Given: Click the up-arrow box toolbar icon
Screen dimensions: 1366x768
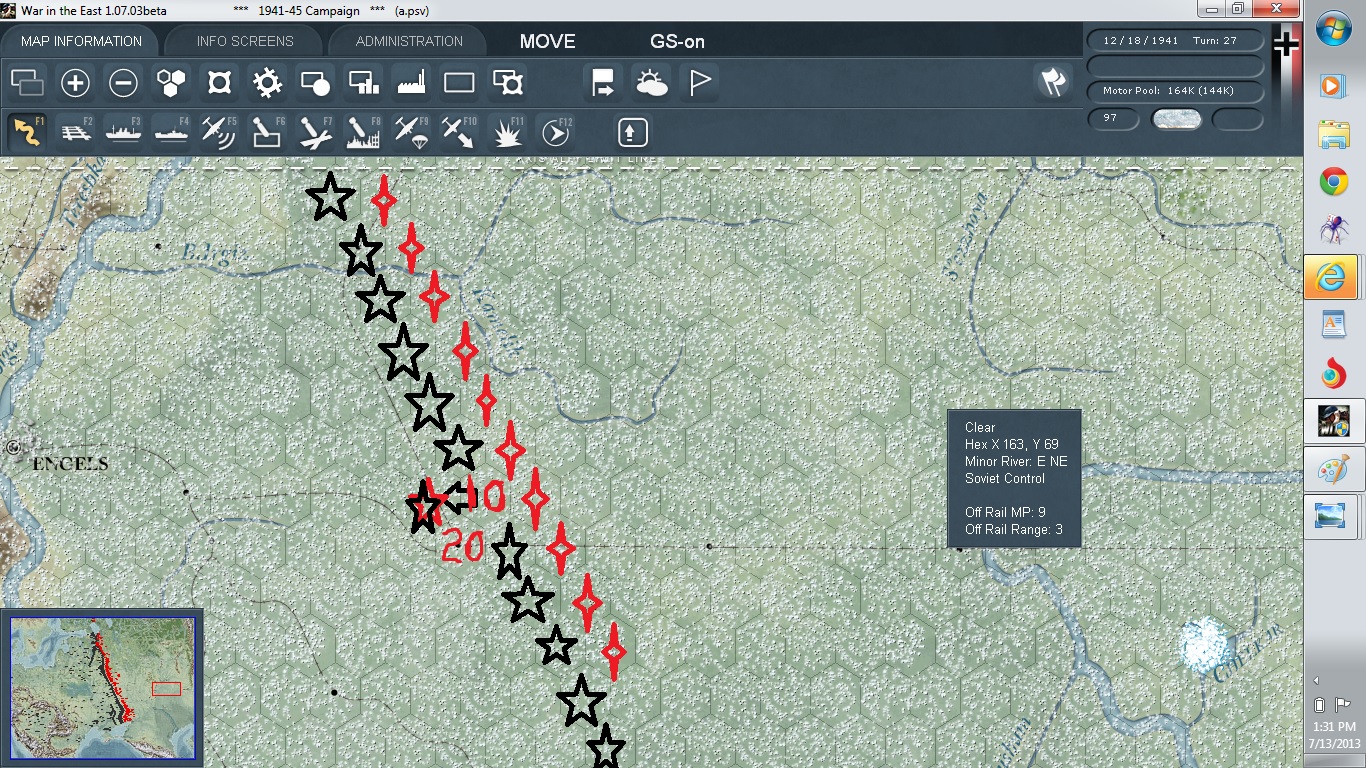Looking at the screenshot, I should pos(633,132).
